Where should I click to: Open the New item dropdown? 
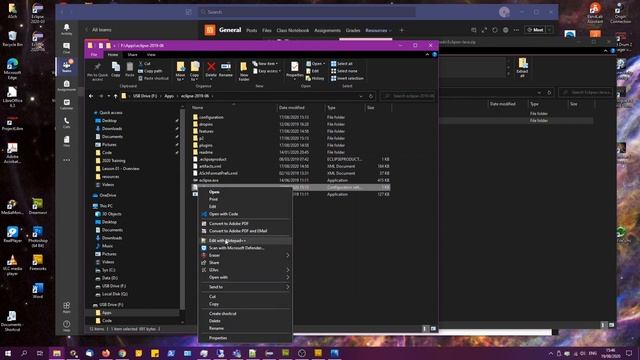pos(265,64)
